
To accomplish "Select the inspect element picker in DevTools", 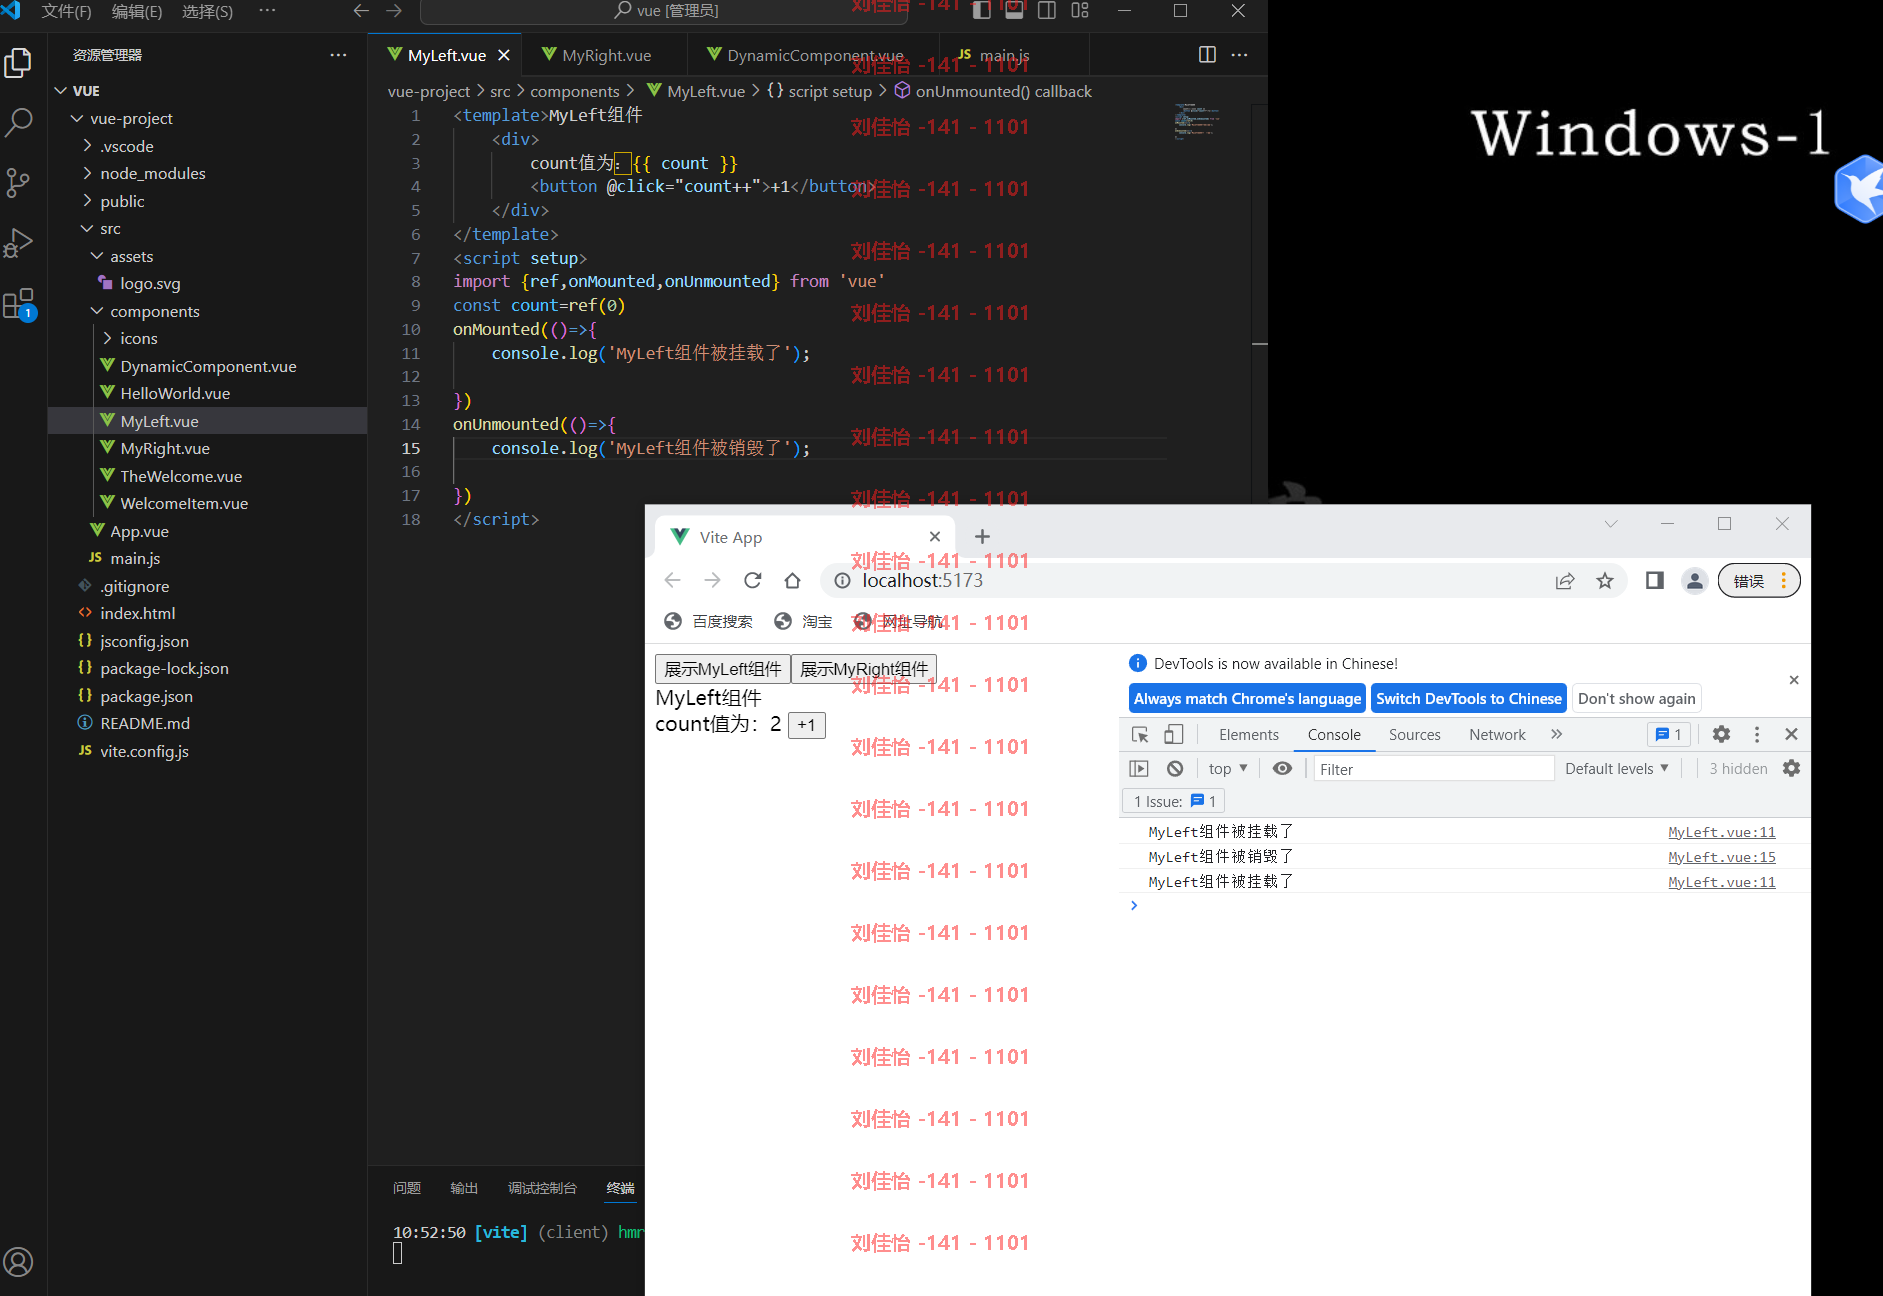I will (1140, 735).
